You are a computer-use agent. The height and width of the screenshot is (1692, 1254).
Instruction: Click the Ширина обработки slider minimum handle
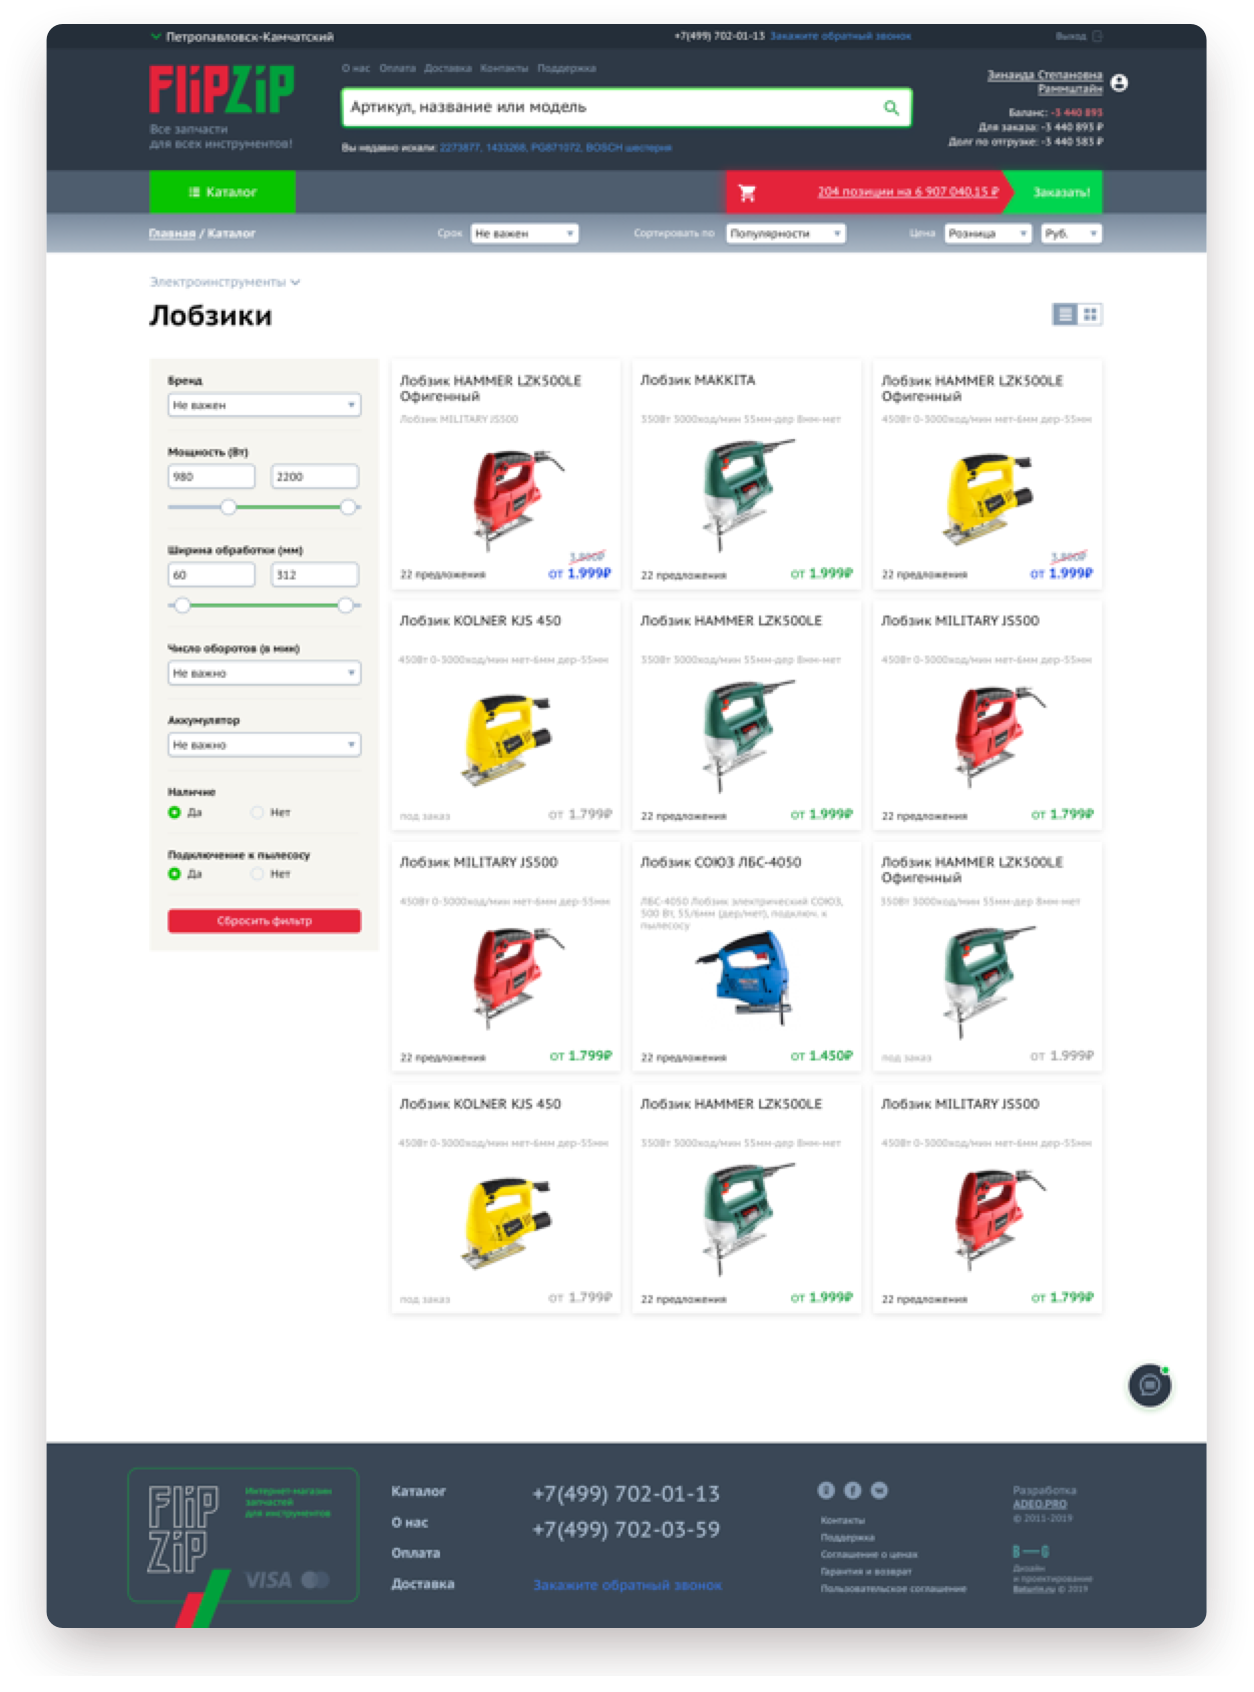[182, 605]
